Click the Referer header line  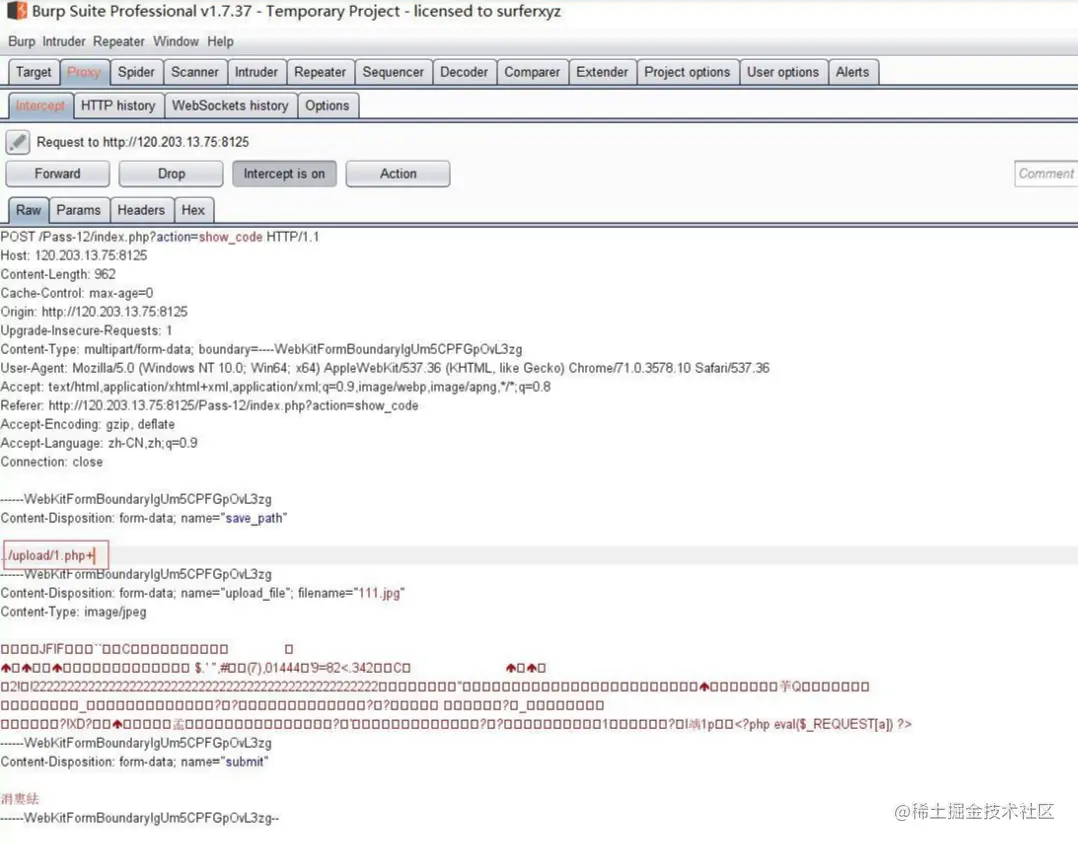[209, 406]
